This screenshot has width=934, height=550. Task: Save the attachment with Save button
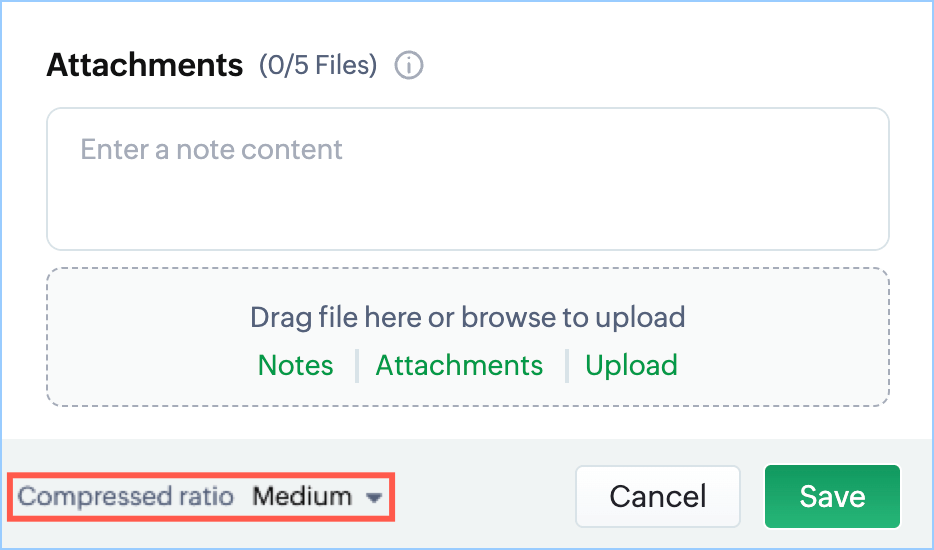click(x=832, y=496)
